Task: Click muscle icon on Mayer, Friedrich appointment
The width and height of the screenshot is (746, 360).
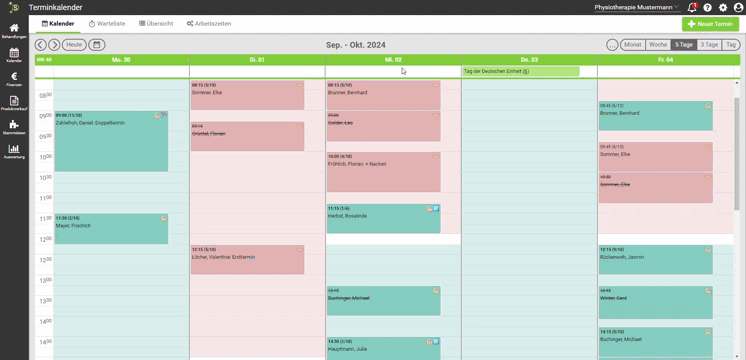Action: point(164,218)
